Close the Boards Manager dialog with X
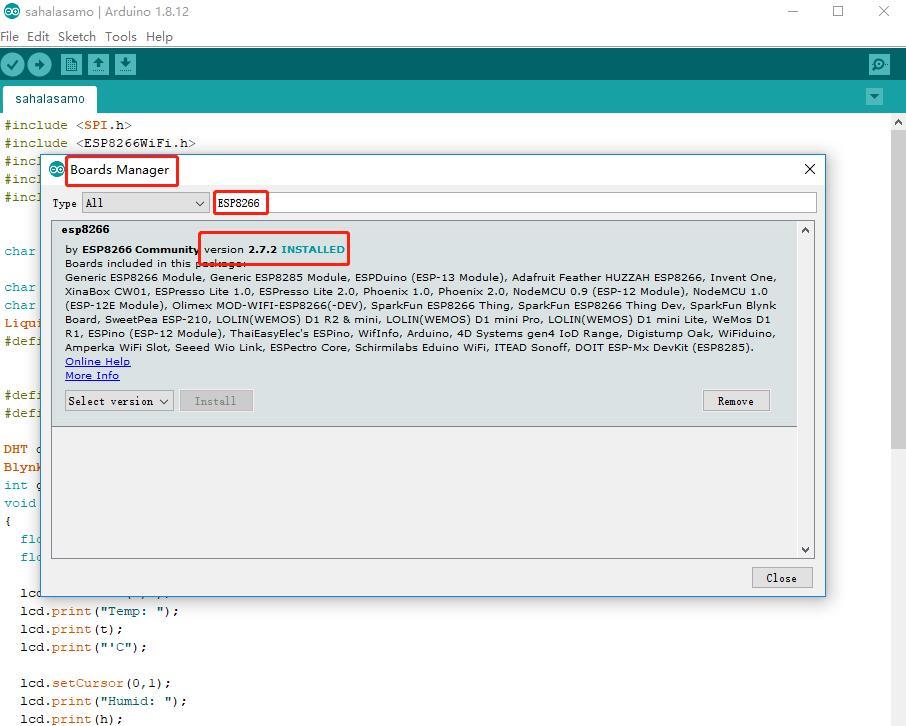This screenshot has width=906, height=726. [810, 169]
